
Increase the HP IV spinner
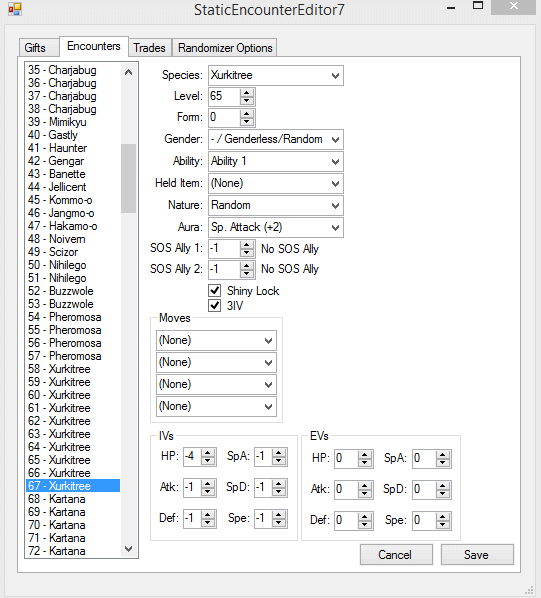point(208,453)
